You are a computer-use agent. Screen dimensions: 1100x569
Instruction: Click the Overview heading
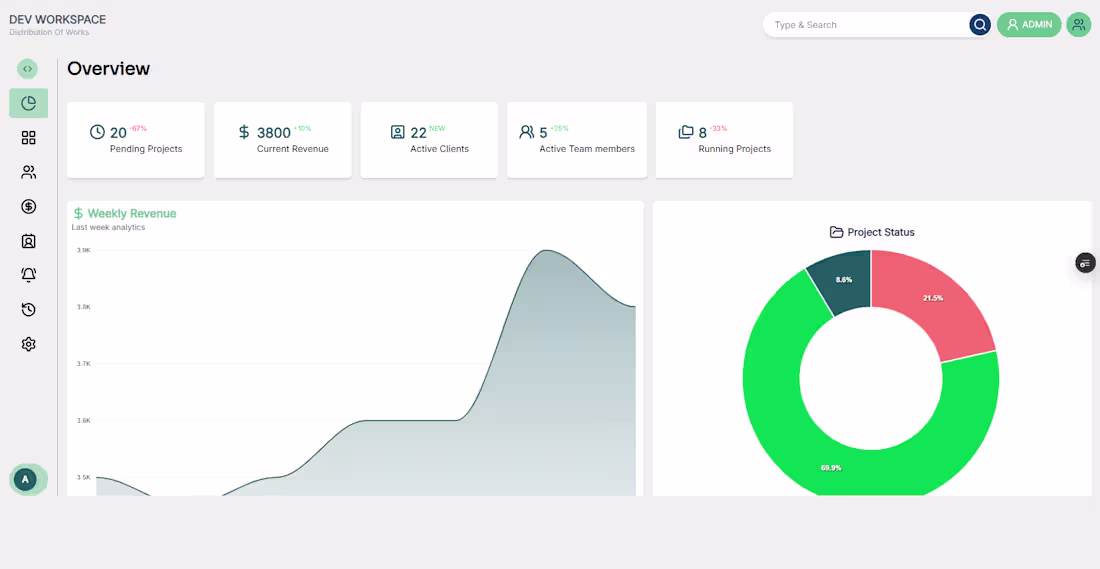(x=109, y=69)
